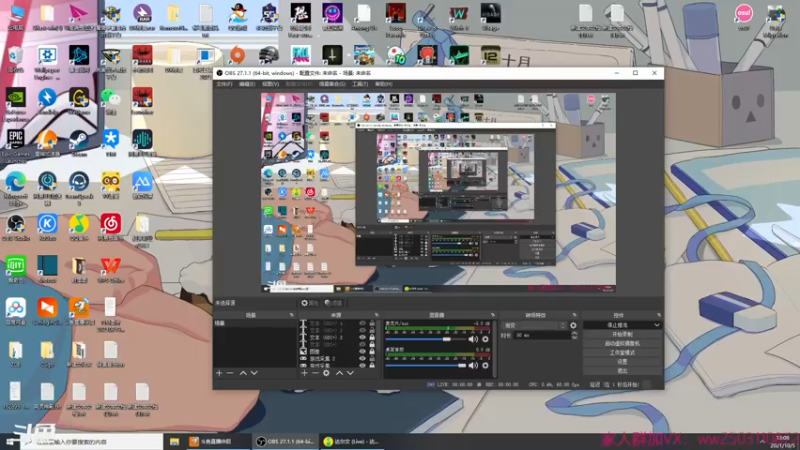Screen dimensions: 800x450
Task: Open the 渐变 transition type dropdown
Action: (534, 325)
